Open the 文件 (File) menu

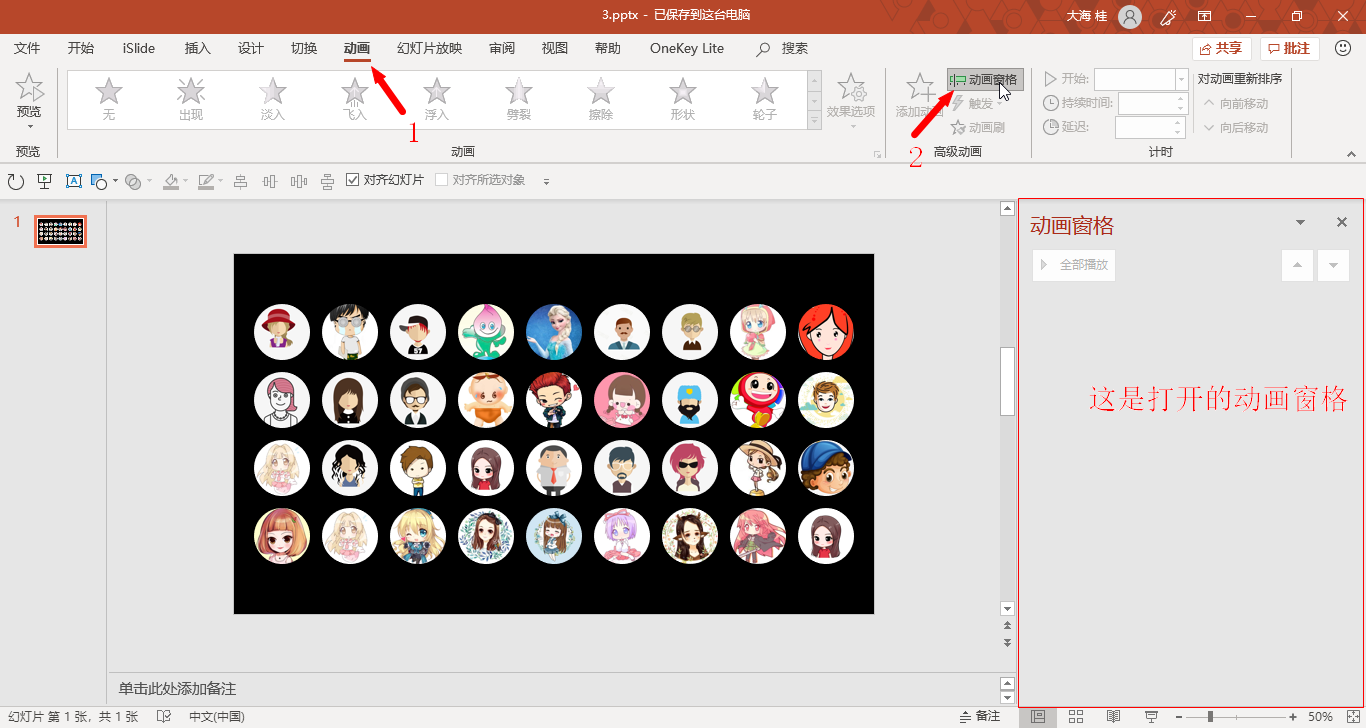(x=27, y=48)
